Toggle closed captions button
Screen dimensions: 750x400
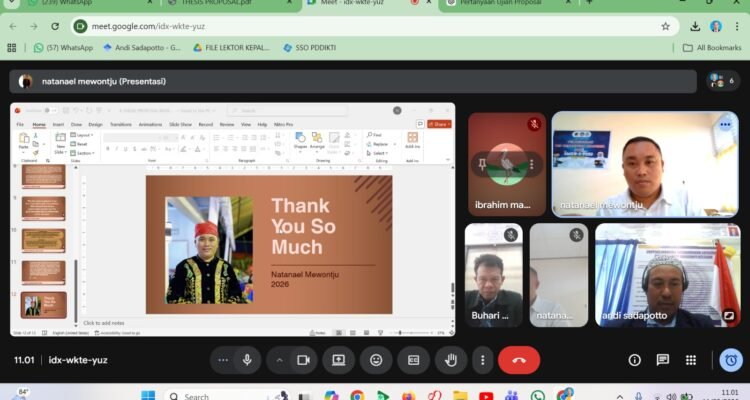click(x=413, y=360)
